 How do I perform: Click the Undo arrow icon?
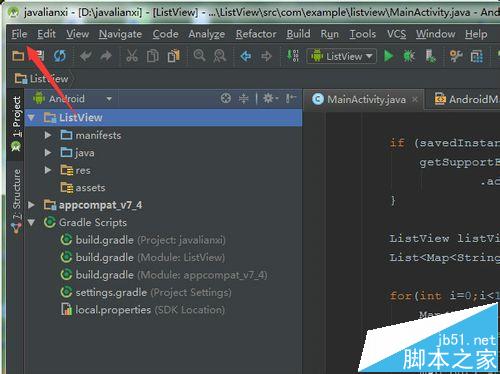click(x=86, y=56)
